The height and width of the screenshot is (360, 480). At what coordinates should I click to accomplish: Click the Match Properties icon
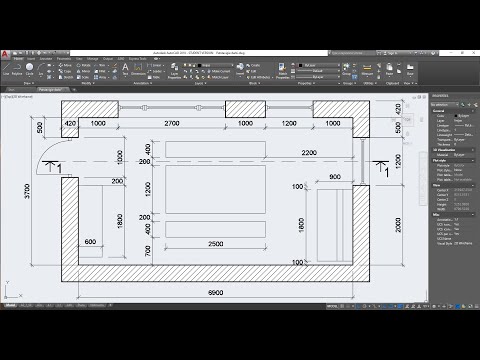coord(282,71)
